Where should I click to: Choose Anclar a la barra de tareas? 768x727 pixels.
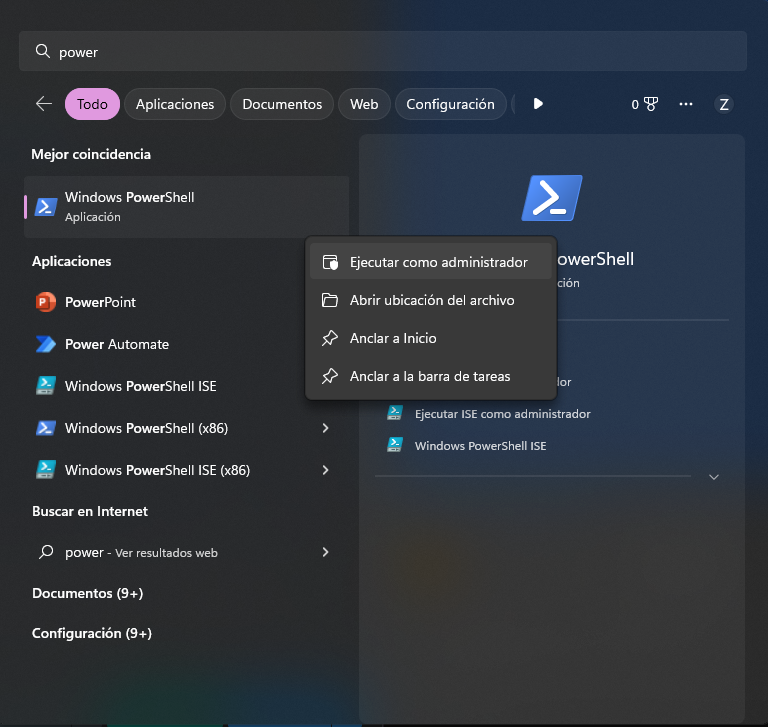[x=431, y=376]
